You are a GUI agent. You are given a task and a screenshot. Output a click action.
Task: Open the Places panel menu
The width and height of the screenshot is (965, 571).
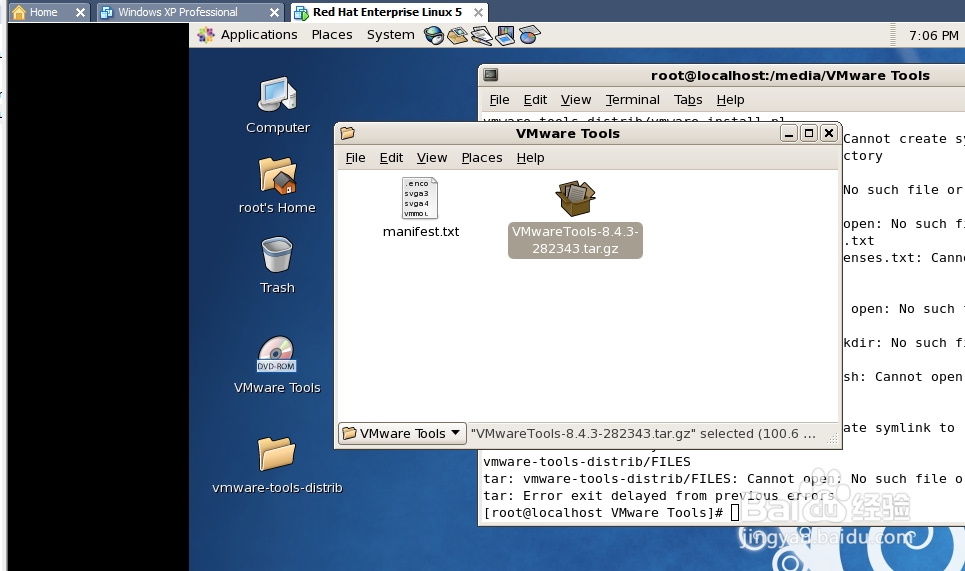point(332,35)
